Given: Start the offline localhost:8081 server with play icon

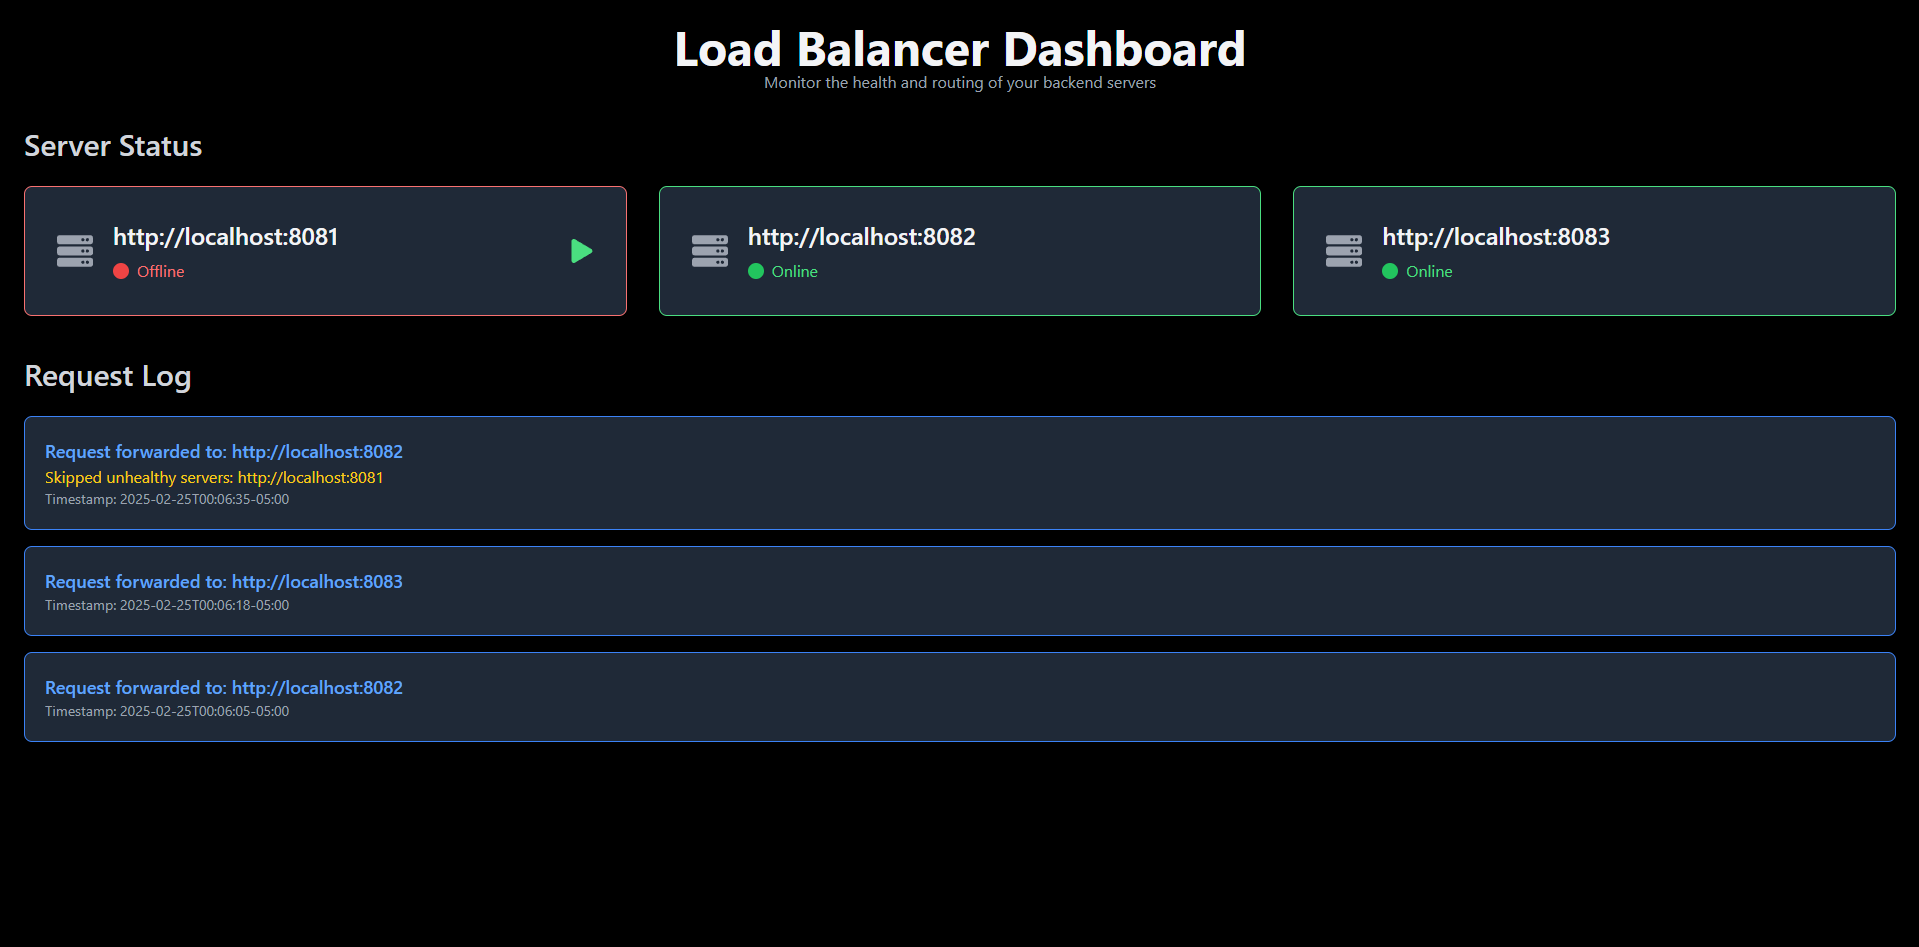Looking at the screenshot, I should [x=582, y=251].
